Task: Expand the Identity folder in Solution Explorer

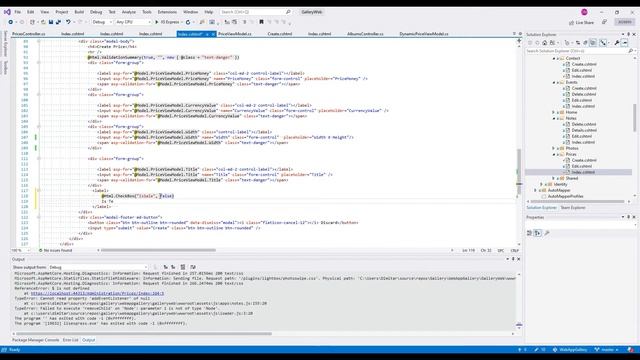Action: [542, 184]
